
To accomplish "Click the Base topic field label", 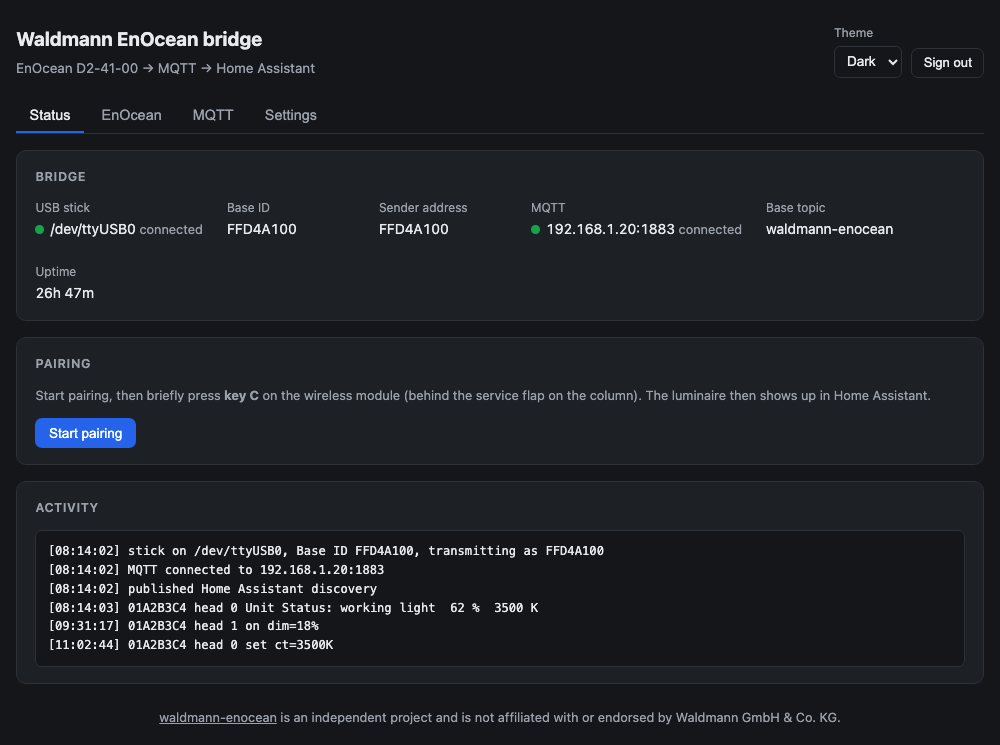I will click(x=795, y=207).
